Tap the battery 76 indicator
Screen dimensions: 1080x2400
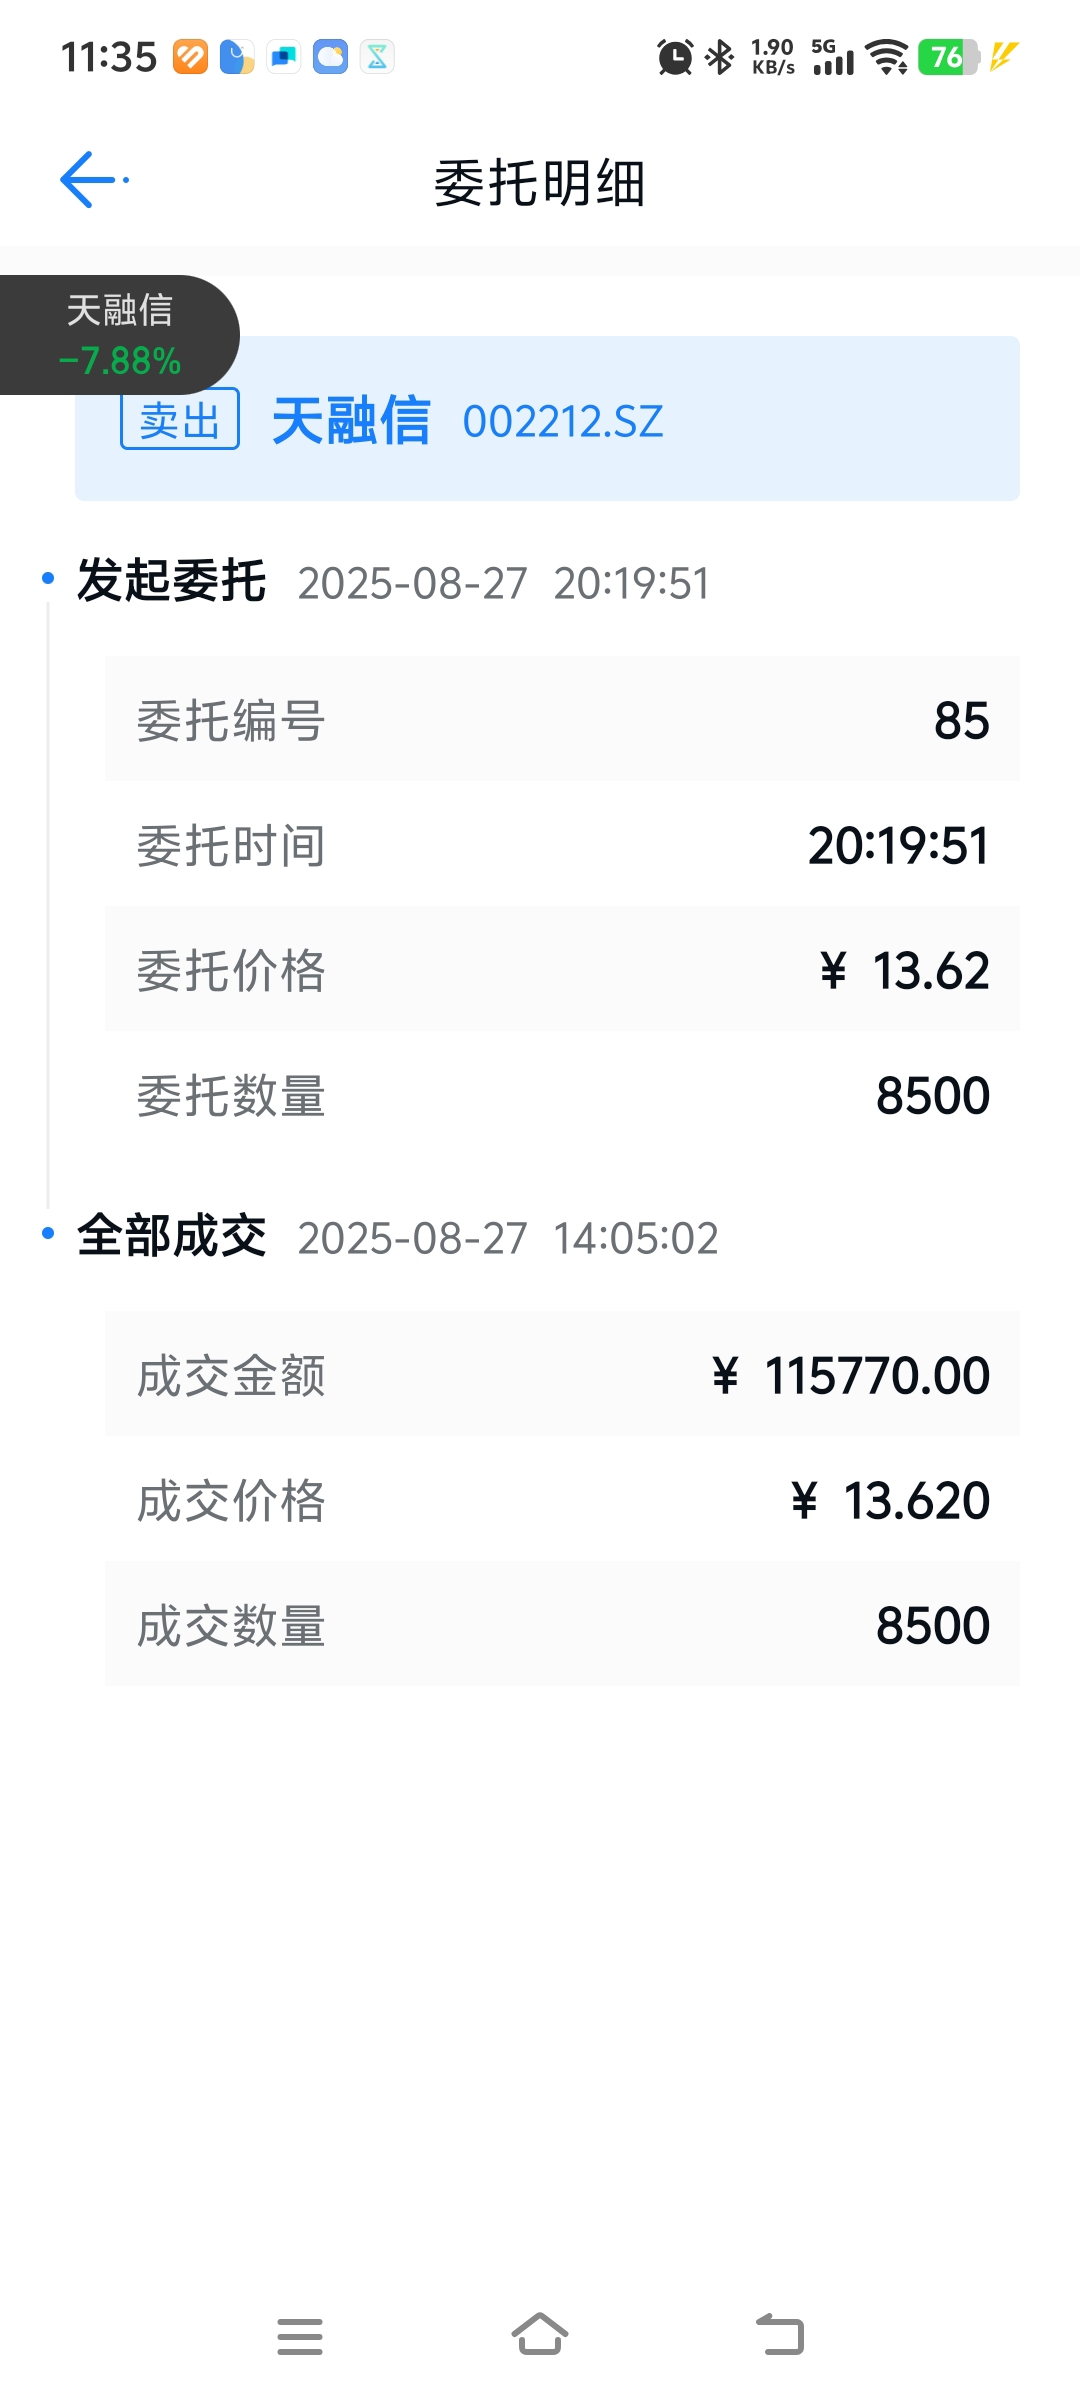tap(948, 57)
